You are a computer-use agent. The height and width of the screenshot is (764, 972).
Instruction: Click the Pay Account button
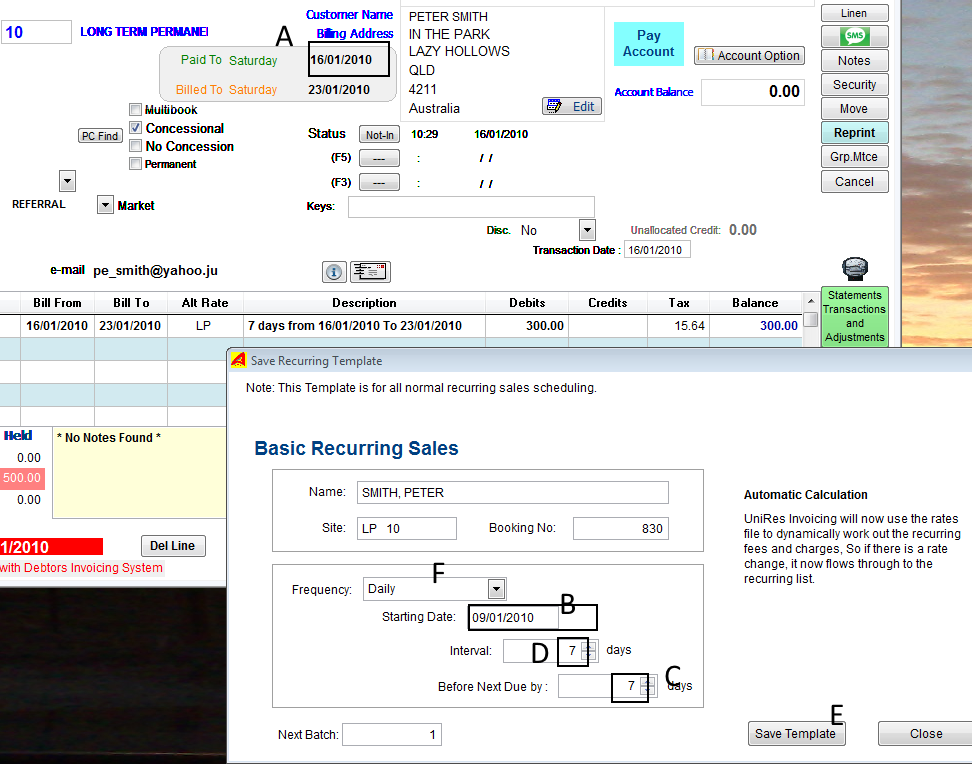click(x=648, y=43)
